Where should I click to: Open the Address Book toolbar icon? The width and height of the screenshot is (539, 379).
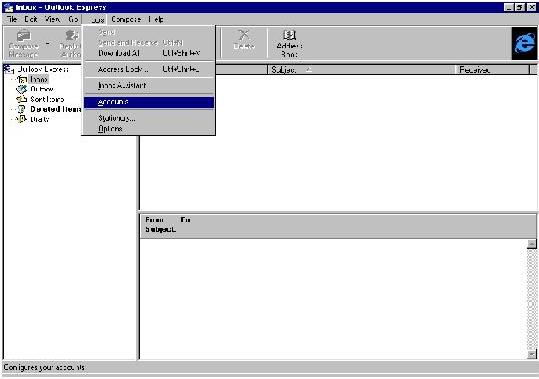pyautogui.click(x=289, y=35)
